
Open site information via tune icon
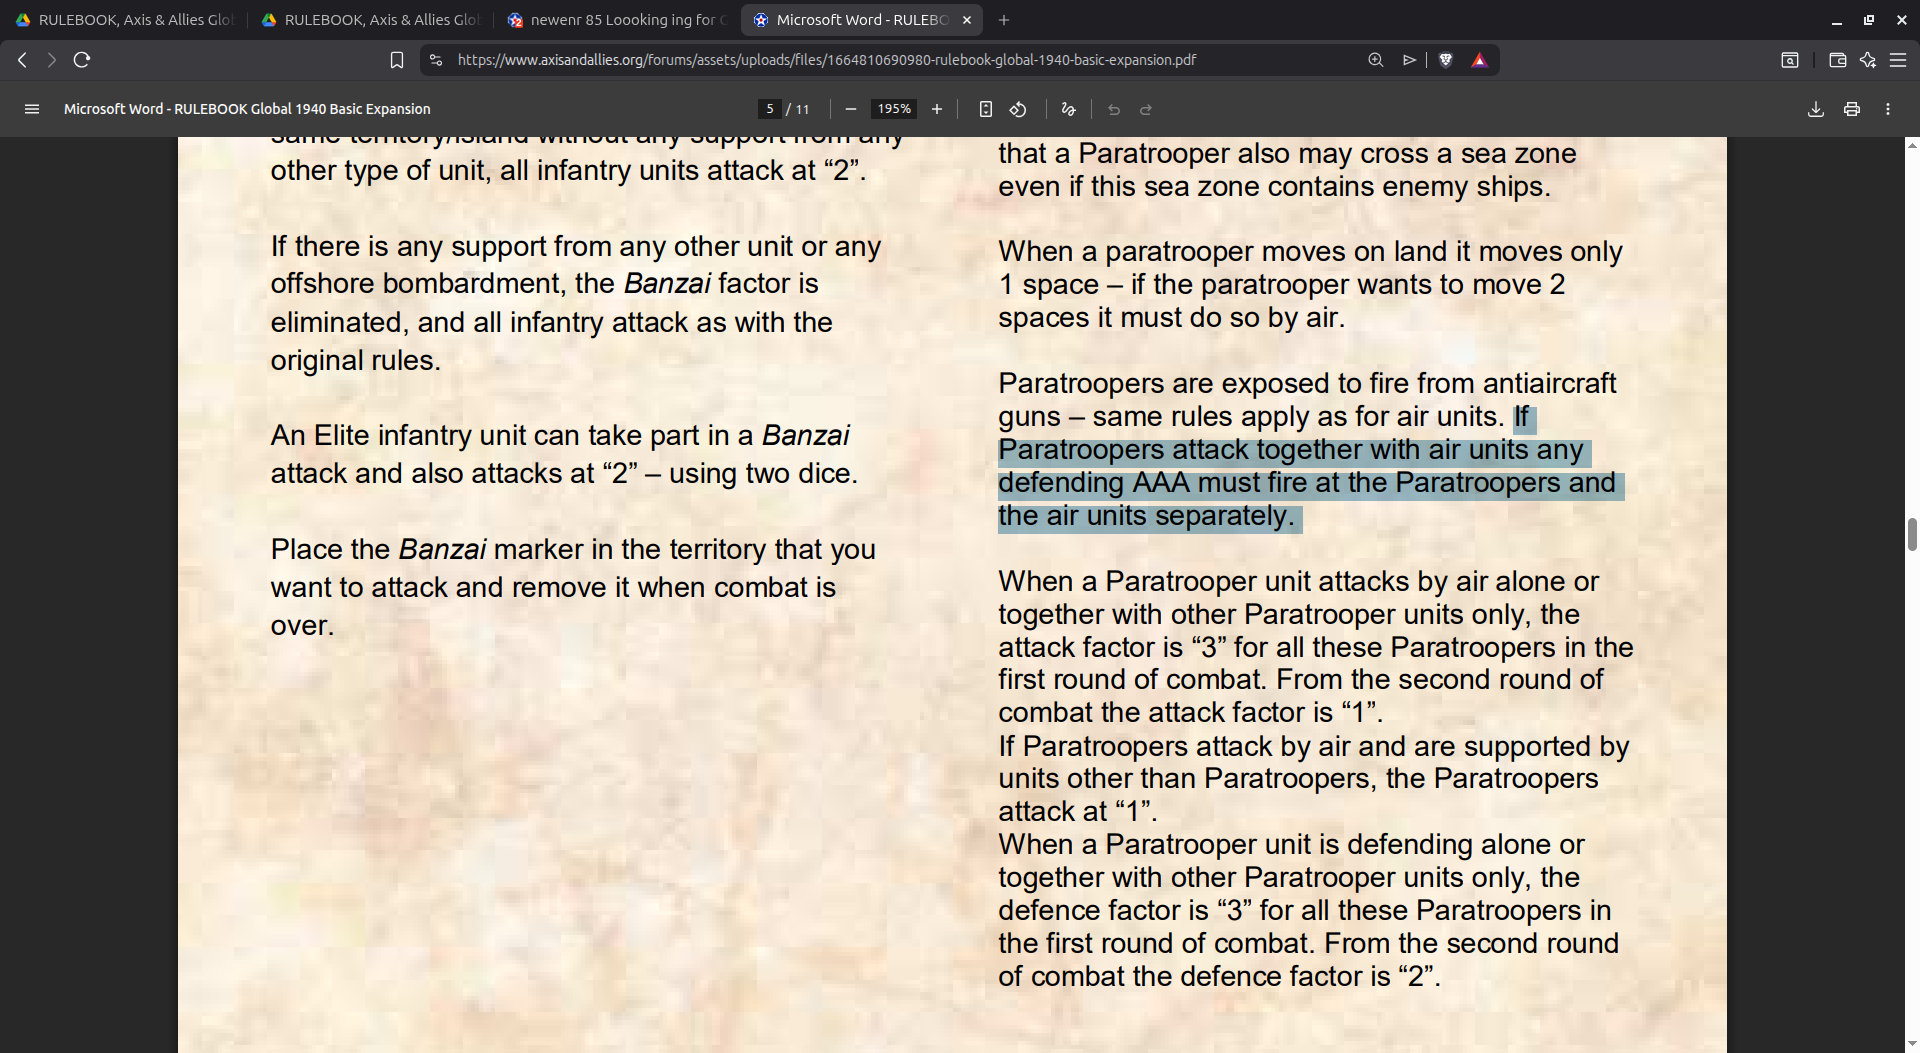[436, 59]
